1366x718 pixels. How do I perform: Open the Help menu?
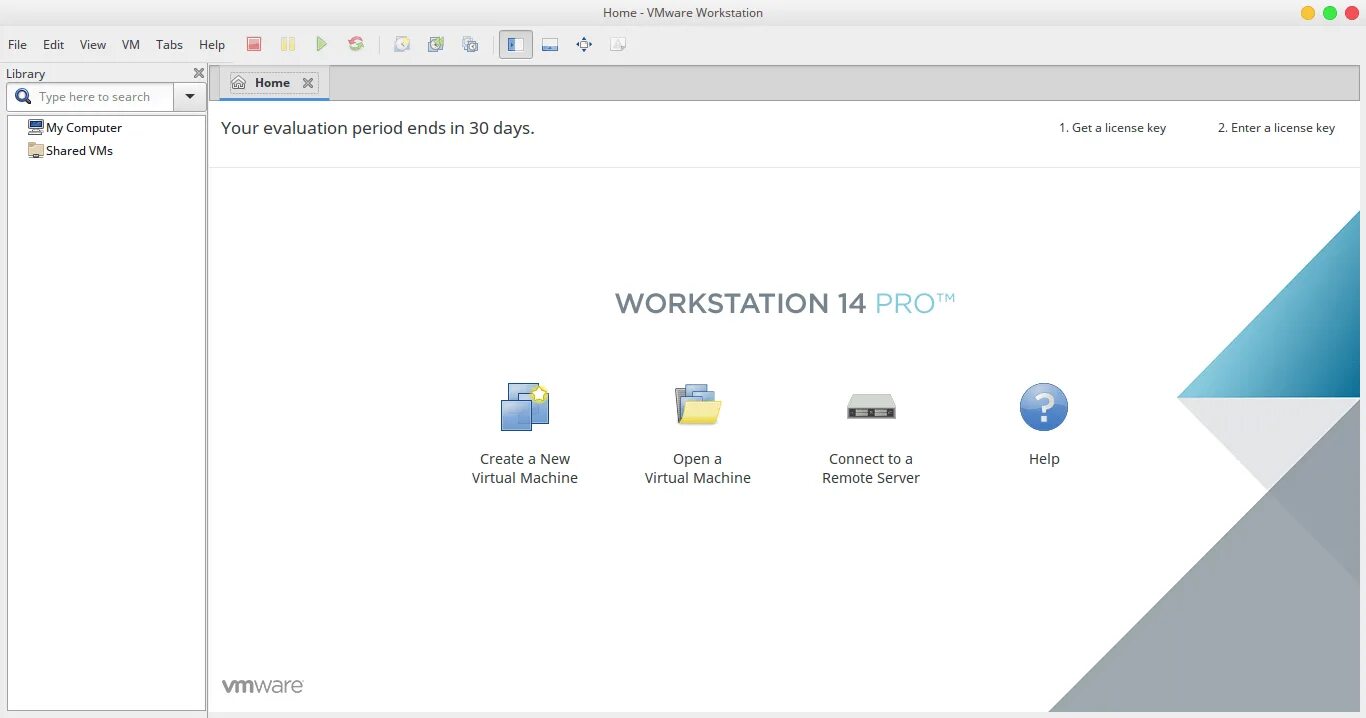click(212, 44)
